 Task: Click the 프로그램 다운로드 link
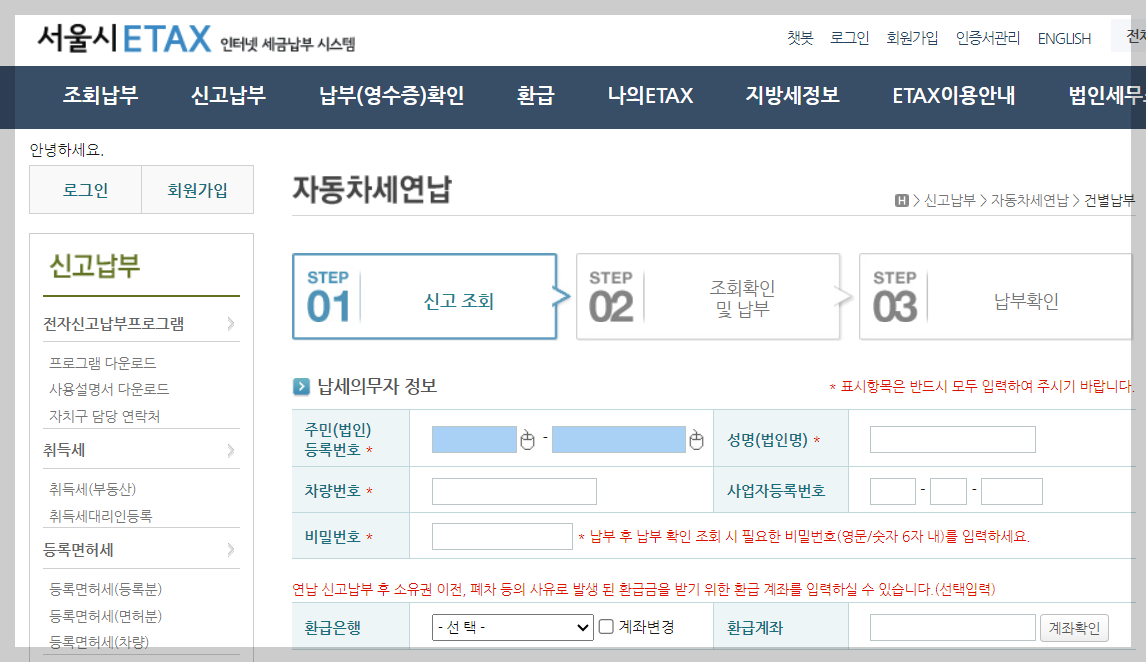point(103,363)
